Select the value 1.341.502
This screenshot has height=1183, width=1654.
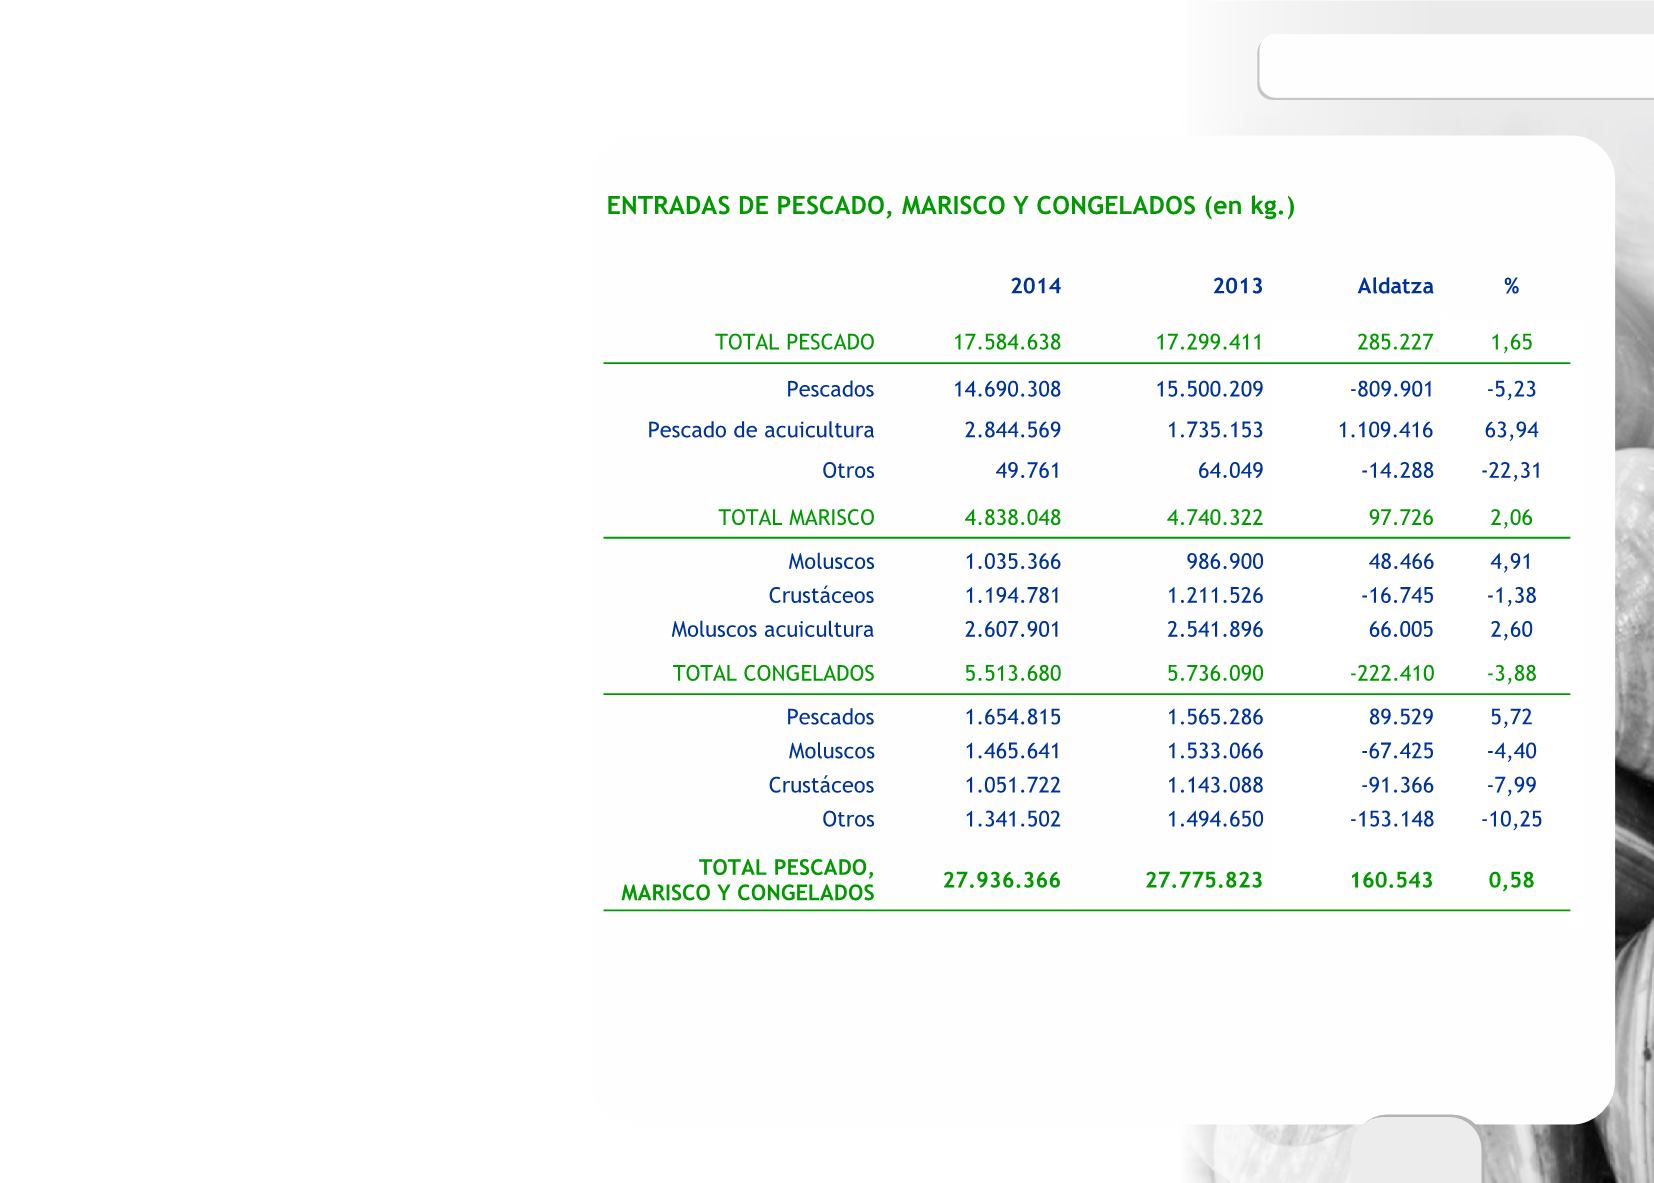point(1013,819)
